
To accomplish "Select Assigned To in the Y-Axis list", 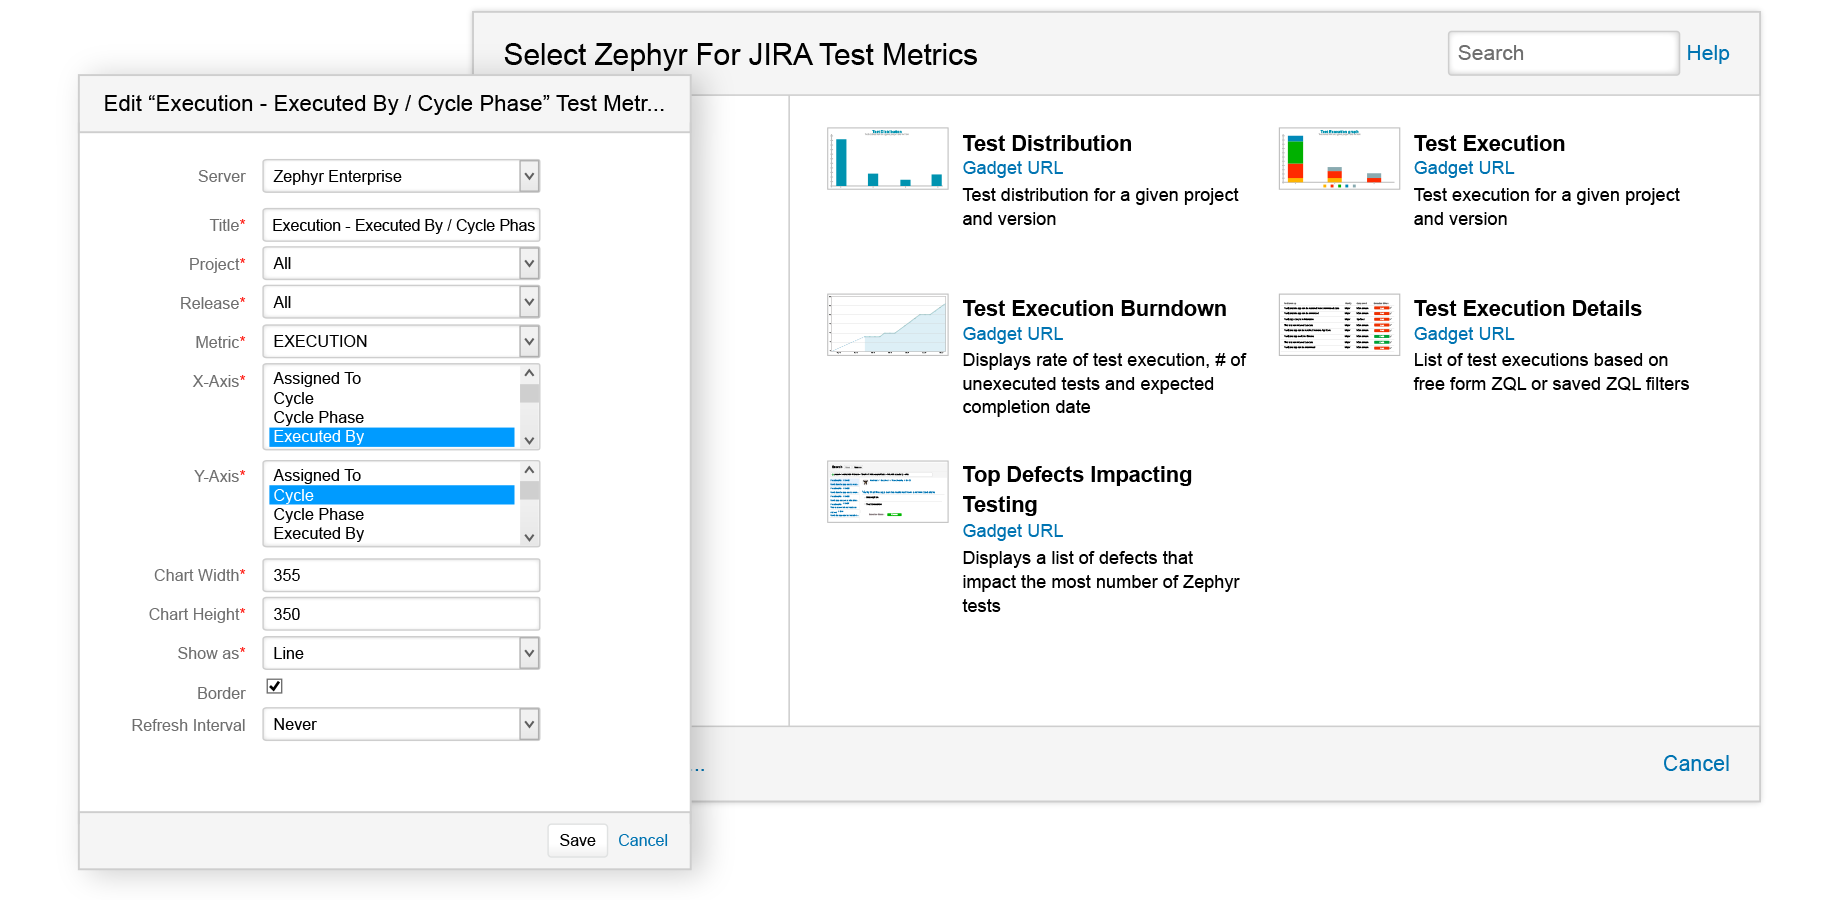I will (392, 476).
